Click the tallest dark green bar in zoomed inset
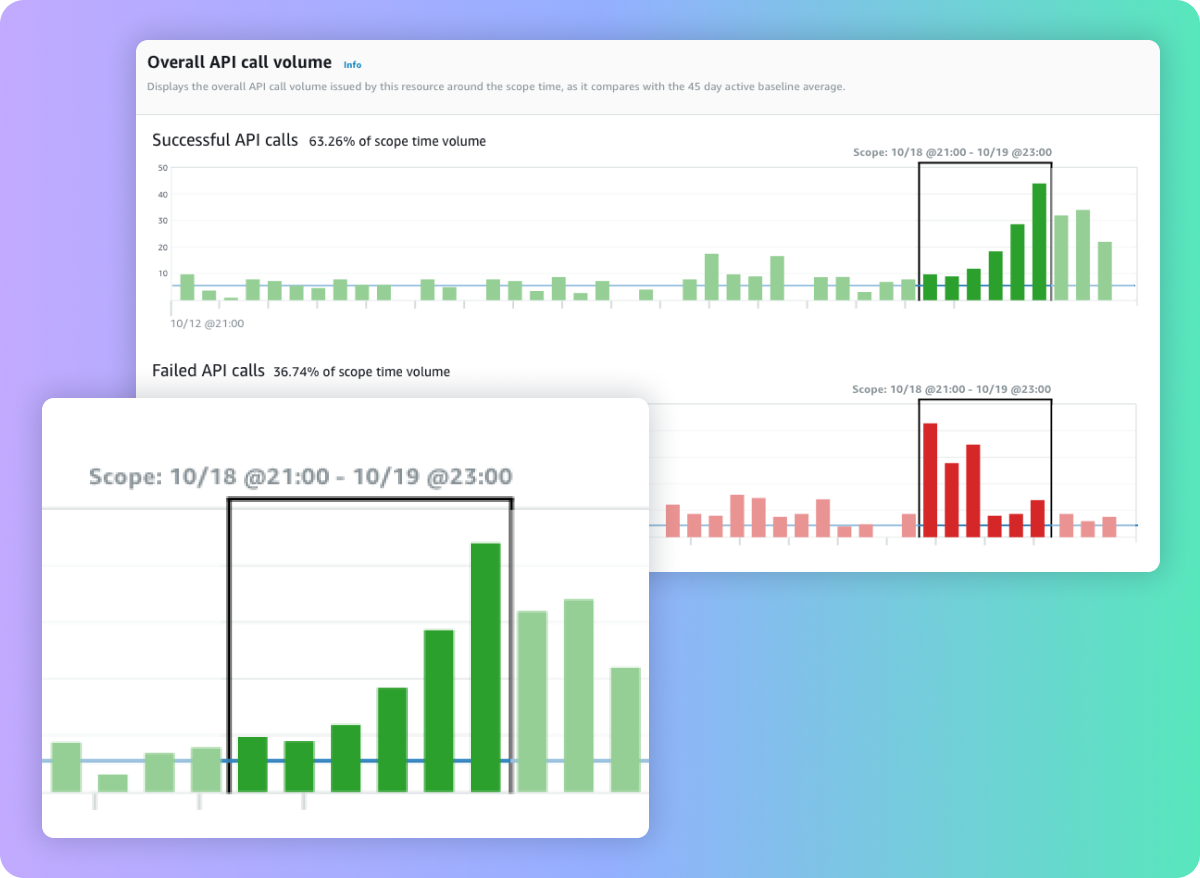Screen dimensions: 1200x878 click(x=486, y=667)
